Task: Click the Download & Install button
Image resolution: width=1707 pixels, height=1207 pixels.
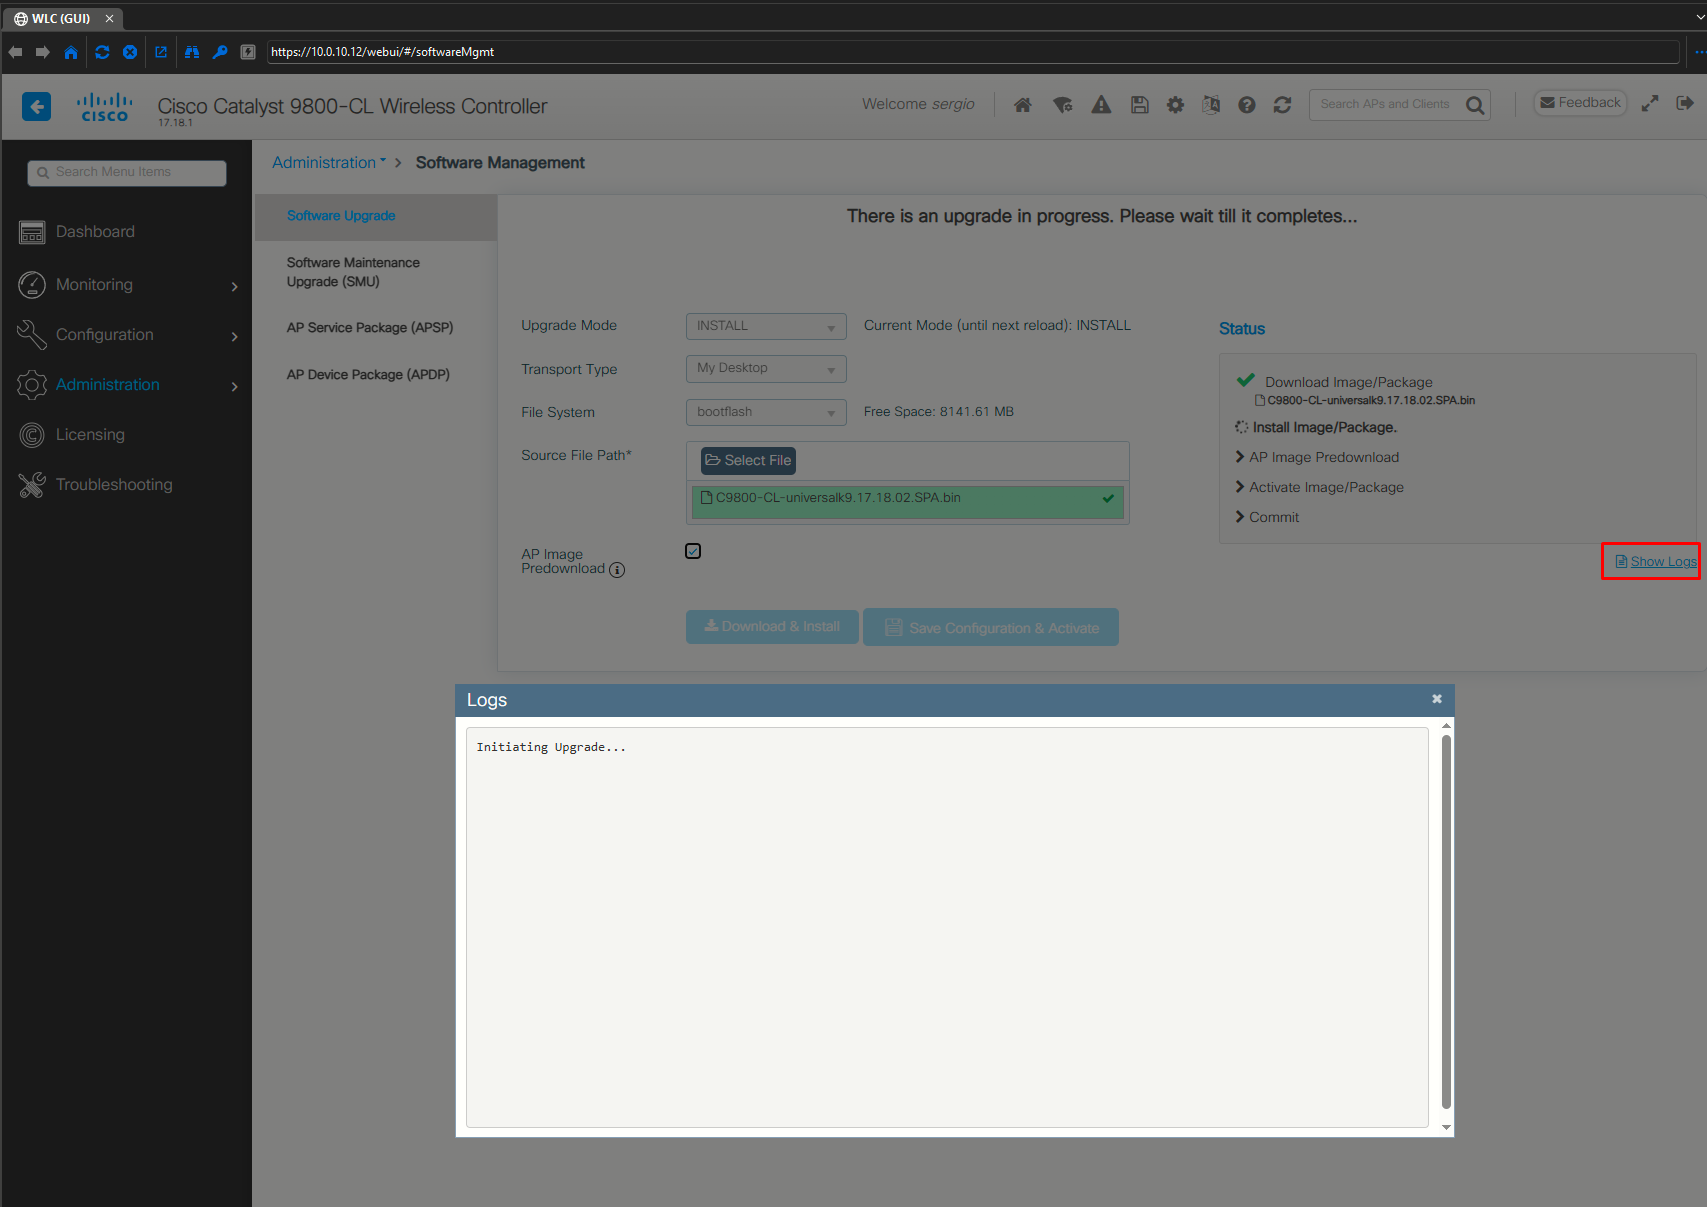Action: coord(772,626)
